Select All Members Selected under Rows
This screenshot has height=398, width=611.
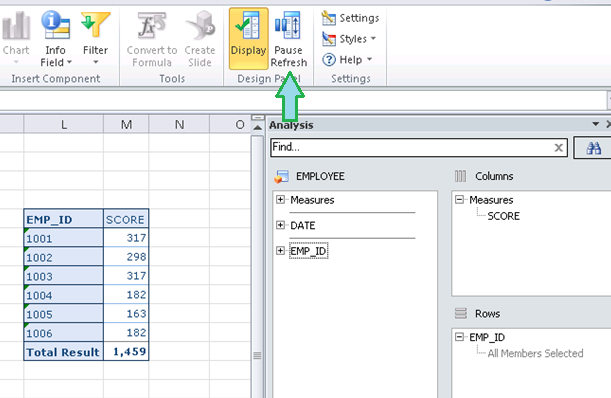[535, 354]
